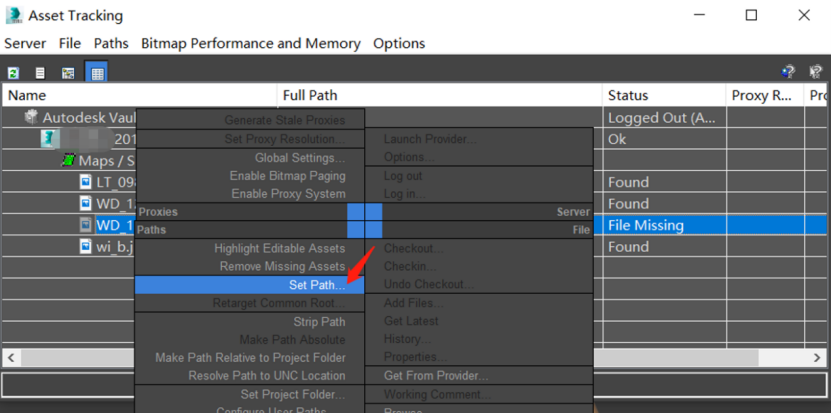Select the wi_b bitmap file icon
Image resolution: width=831 pixels, height=414 pixels.
coord(86,246)
